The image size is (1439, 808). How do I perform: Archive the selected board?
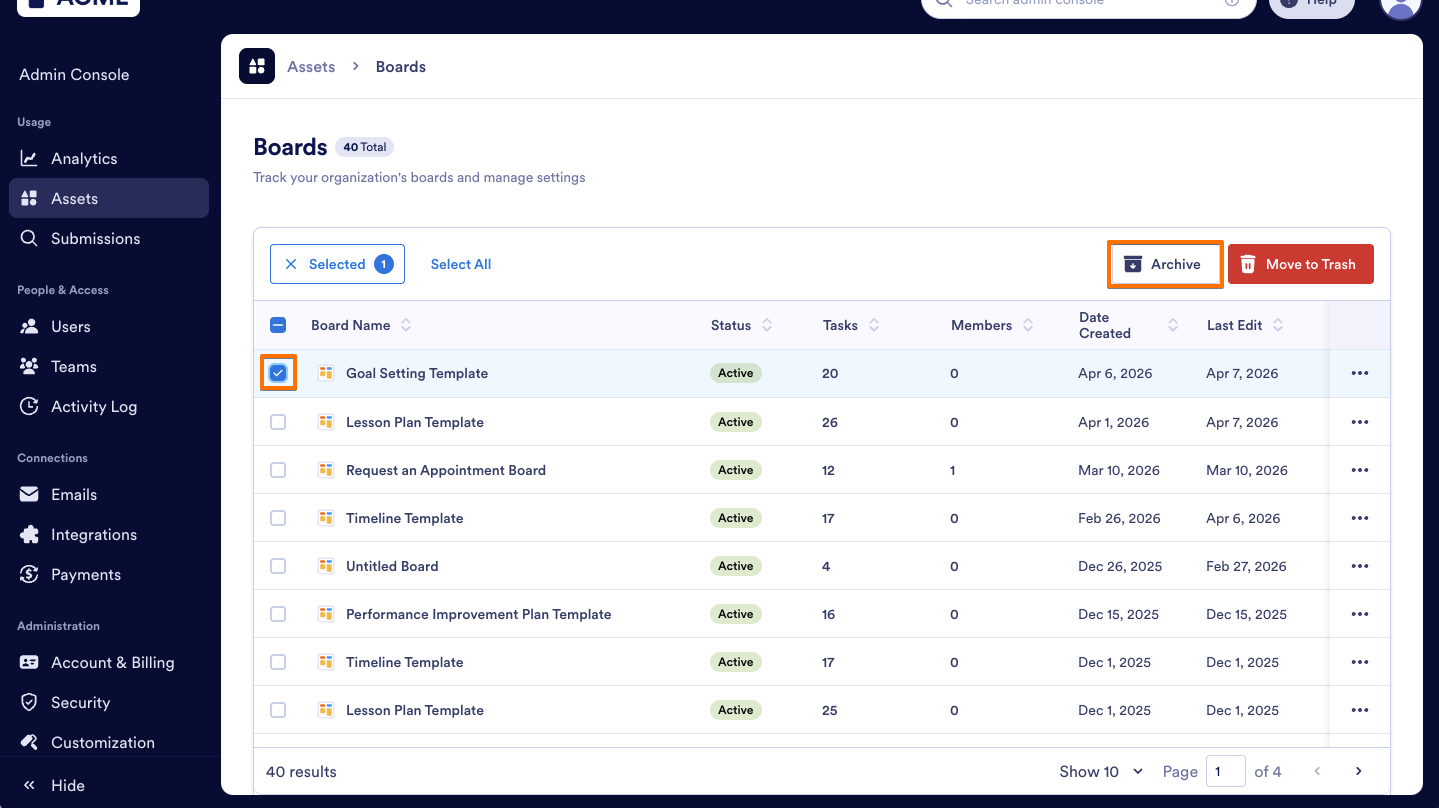coord(1165,263)
